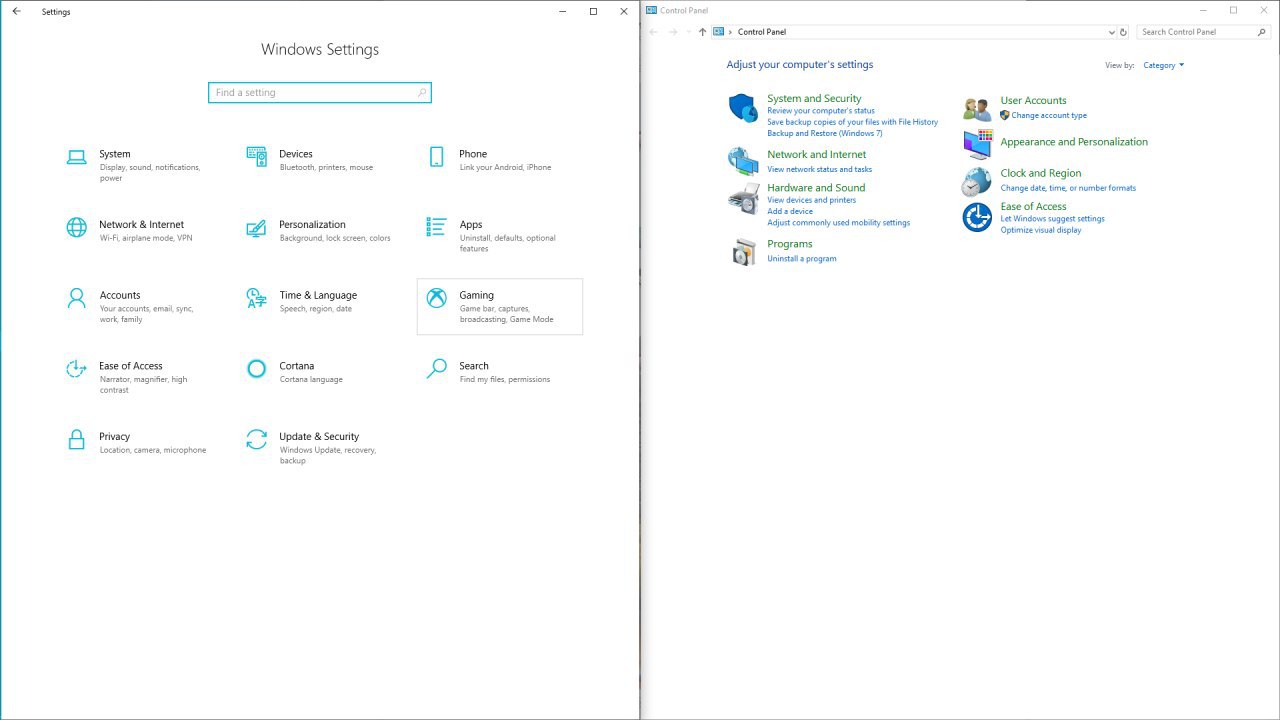
Task: Click Control Panel forward navigation arrow
Action: coord(673,32)
